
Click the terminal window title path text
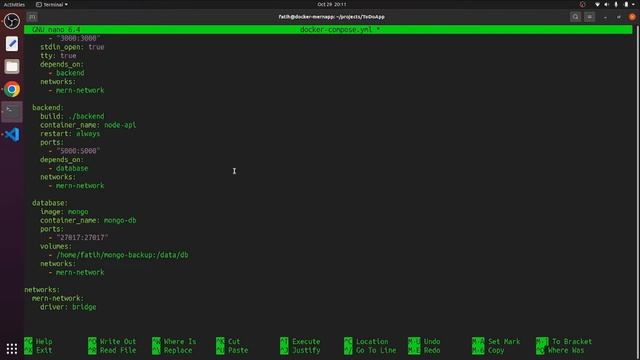pos(331,17)
